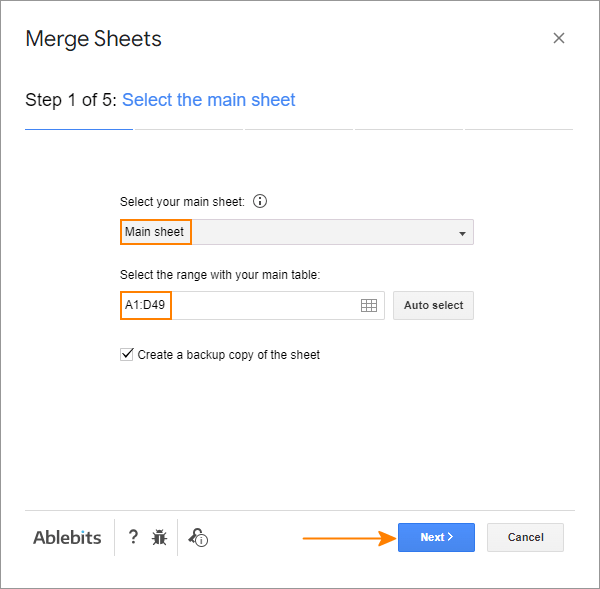The image size is (600, 589).
Task: Click the Ablebits logo
Action: [67, 538]
